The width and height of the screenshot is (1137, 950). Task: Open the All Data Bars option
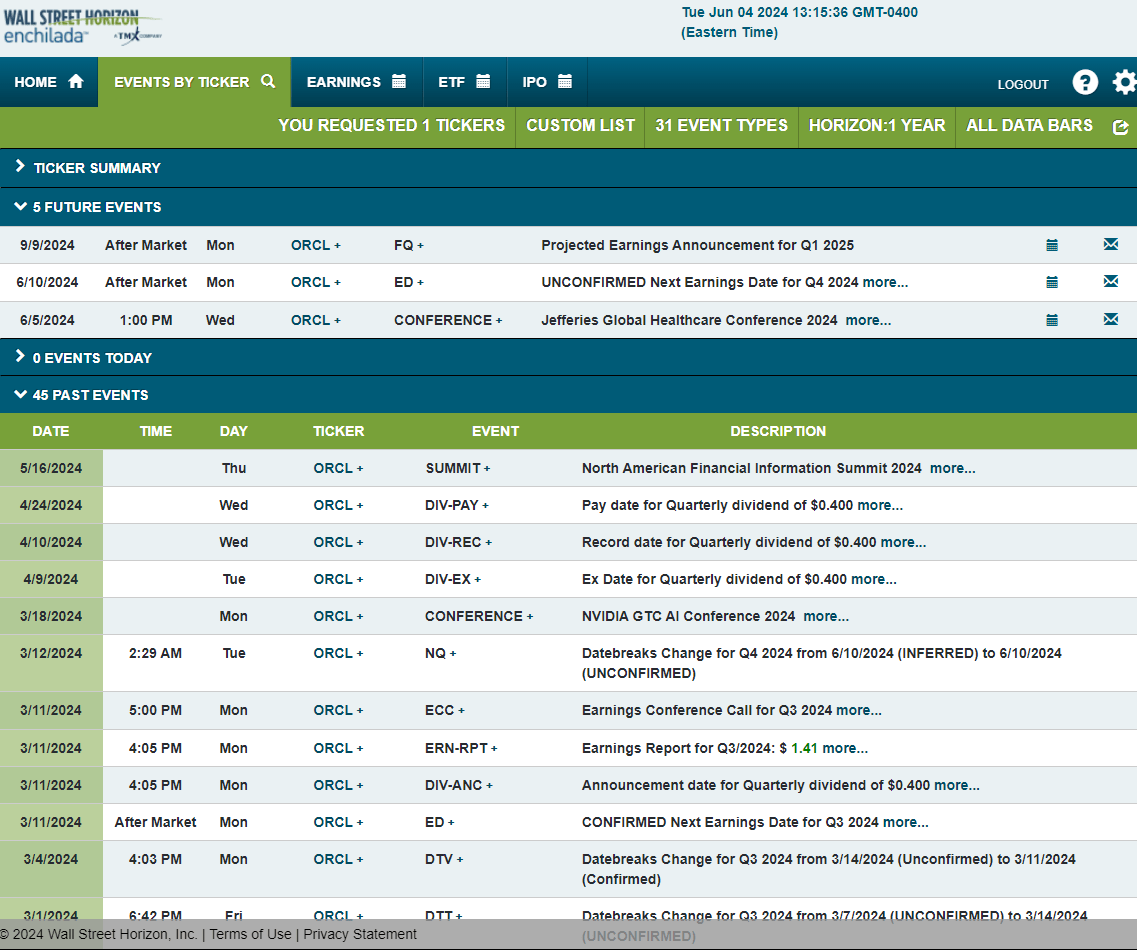click(x=1029, y=125)
